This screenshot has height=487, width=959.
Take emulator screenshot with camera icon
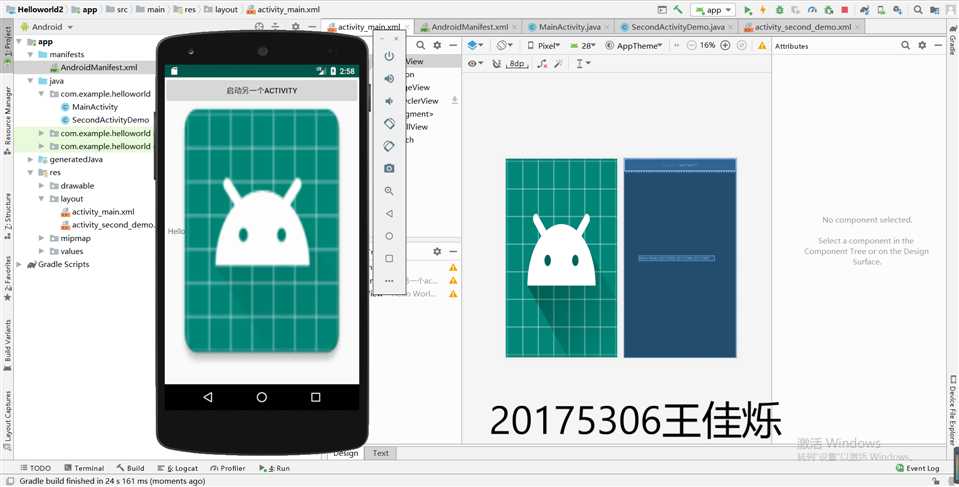(x=389, y=168)
